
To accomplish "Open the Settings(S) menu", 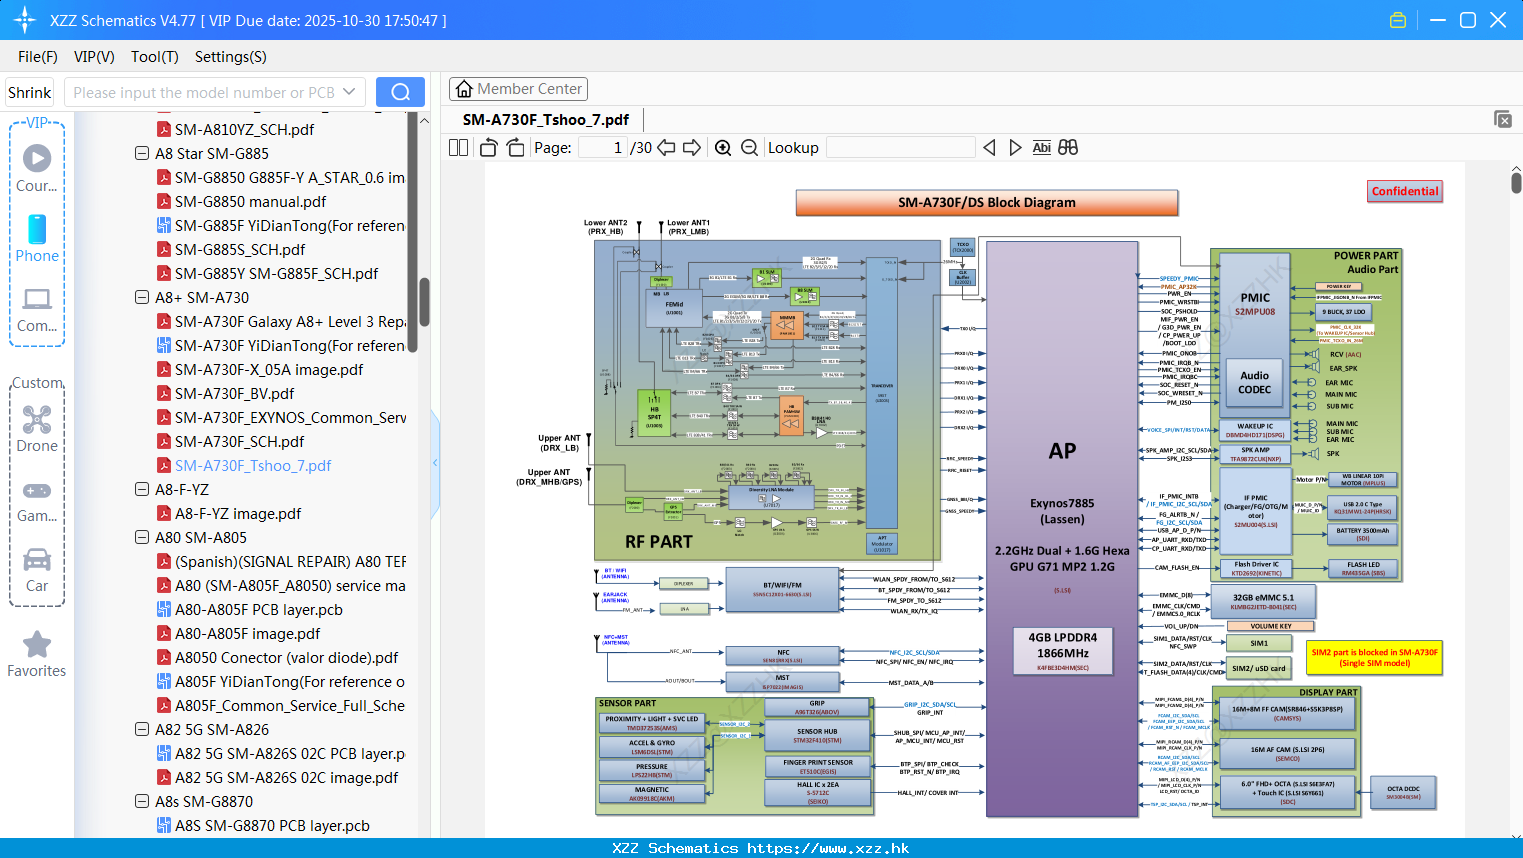I will [231, 57].
